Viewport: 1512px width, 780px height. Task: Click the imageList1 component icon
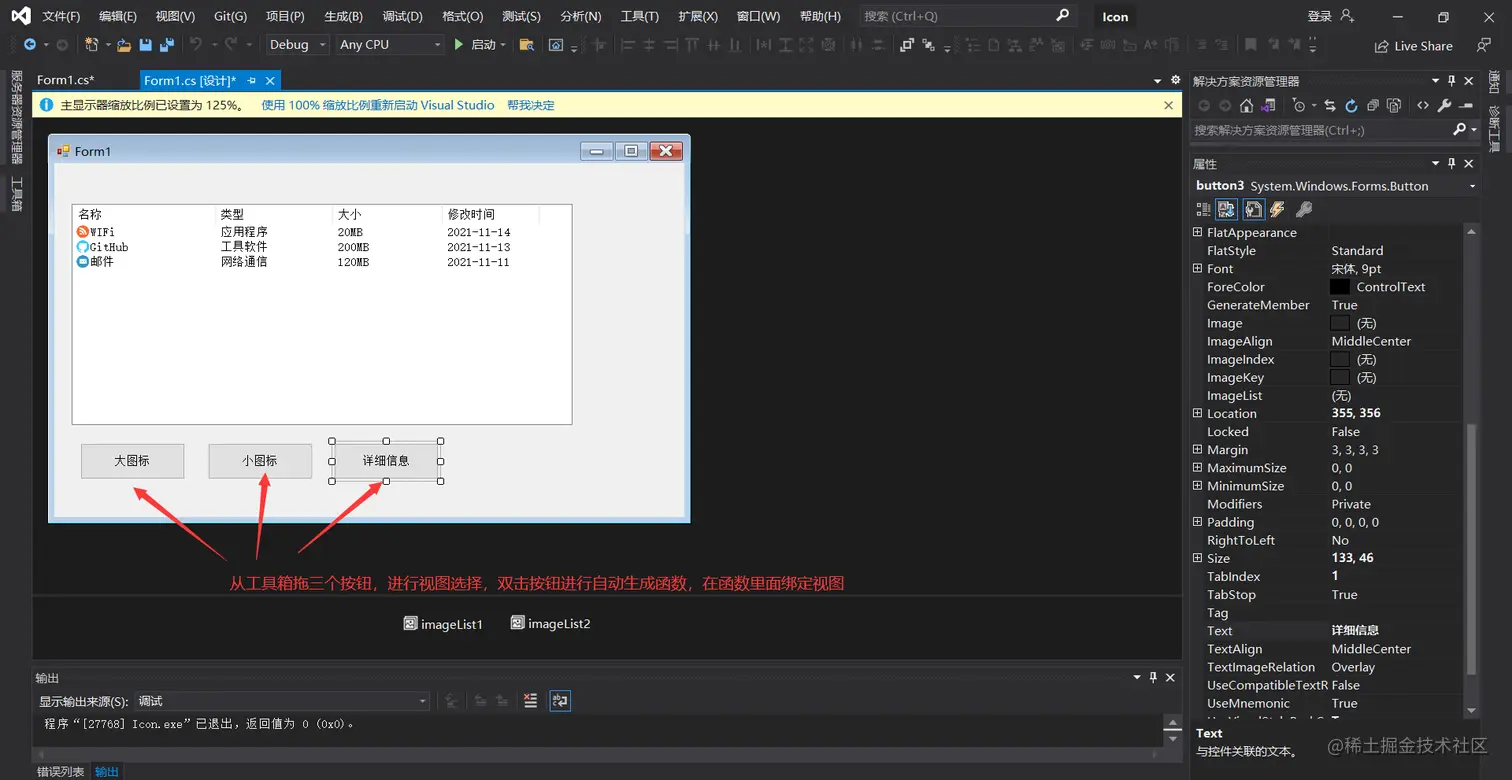coord(410,623)
